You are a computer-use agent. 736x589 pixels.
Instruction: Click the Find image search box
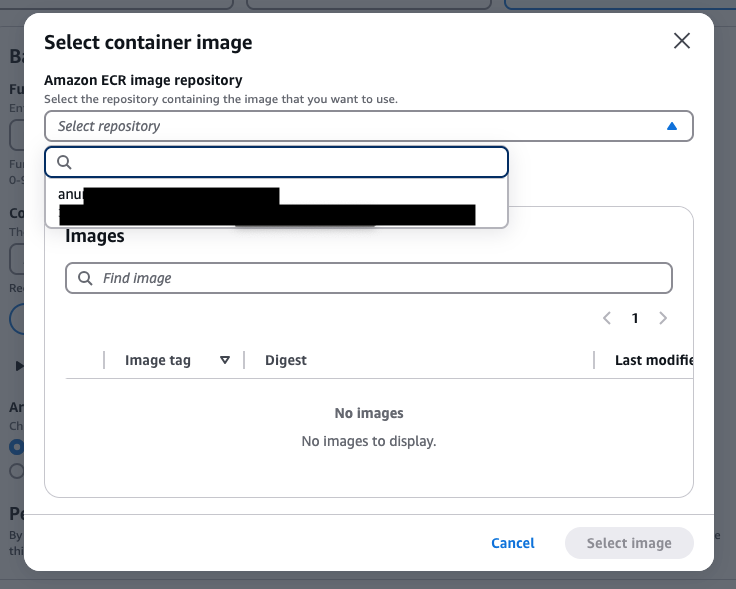[368, 278]
